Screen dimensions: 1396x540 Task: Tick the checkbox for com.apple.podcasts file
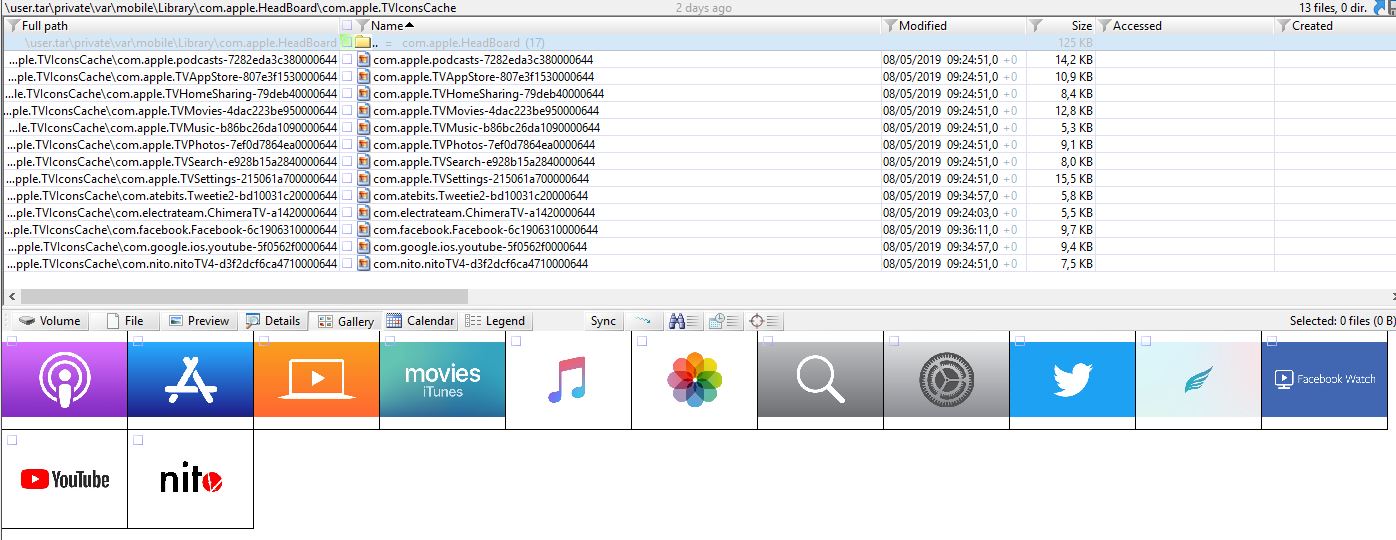point(346,60)
